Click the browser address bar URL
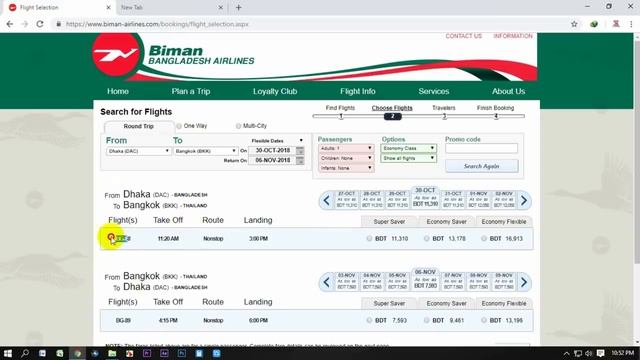This screenshot has height=360, width=640. [x=157, y=24]
